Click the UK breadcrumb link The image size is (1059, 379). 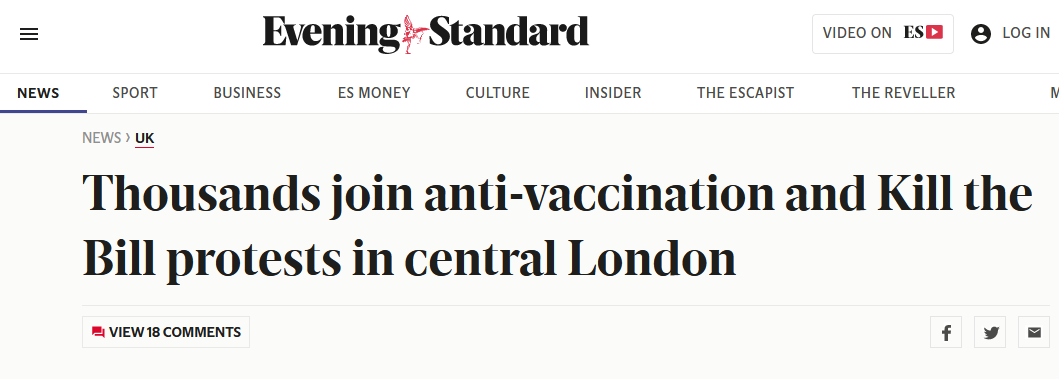tap(145, 138)
